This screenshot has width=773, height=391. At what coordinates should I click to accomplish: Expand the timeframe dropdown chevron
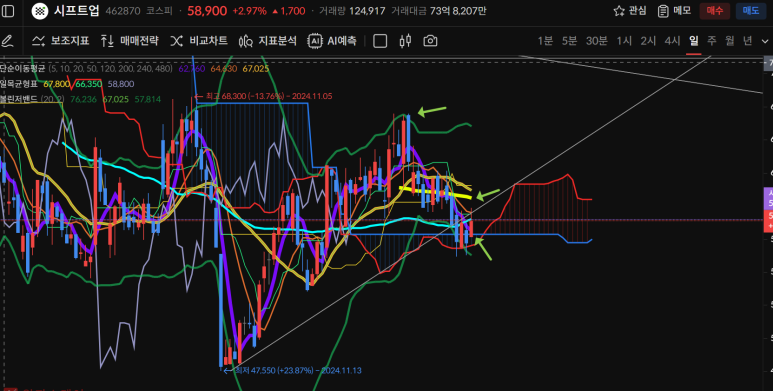tap(766, 41)
